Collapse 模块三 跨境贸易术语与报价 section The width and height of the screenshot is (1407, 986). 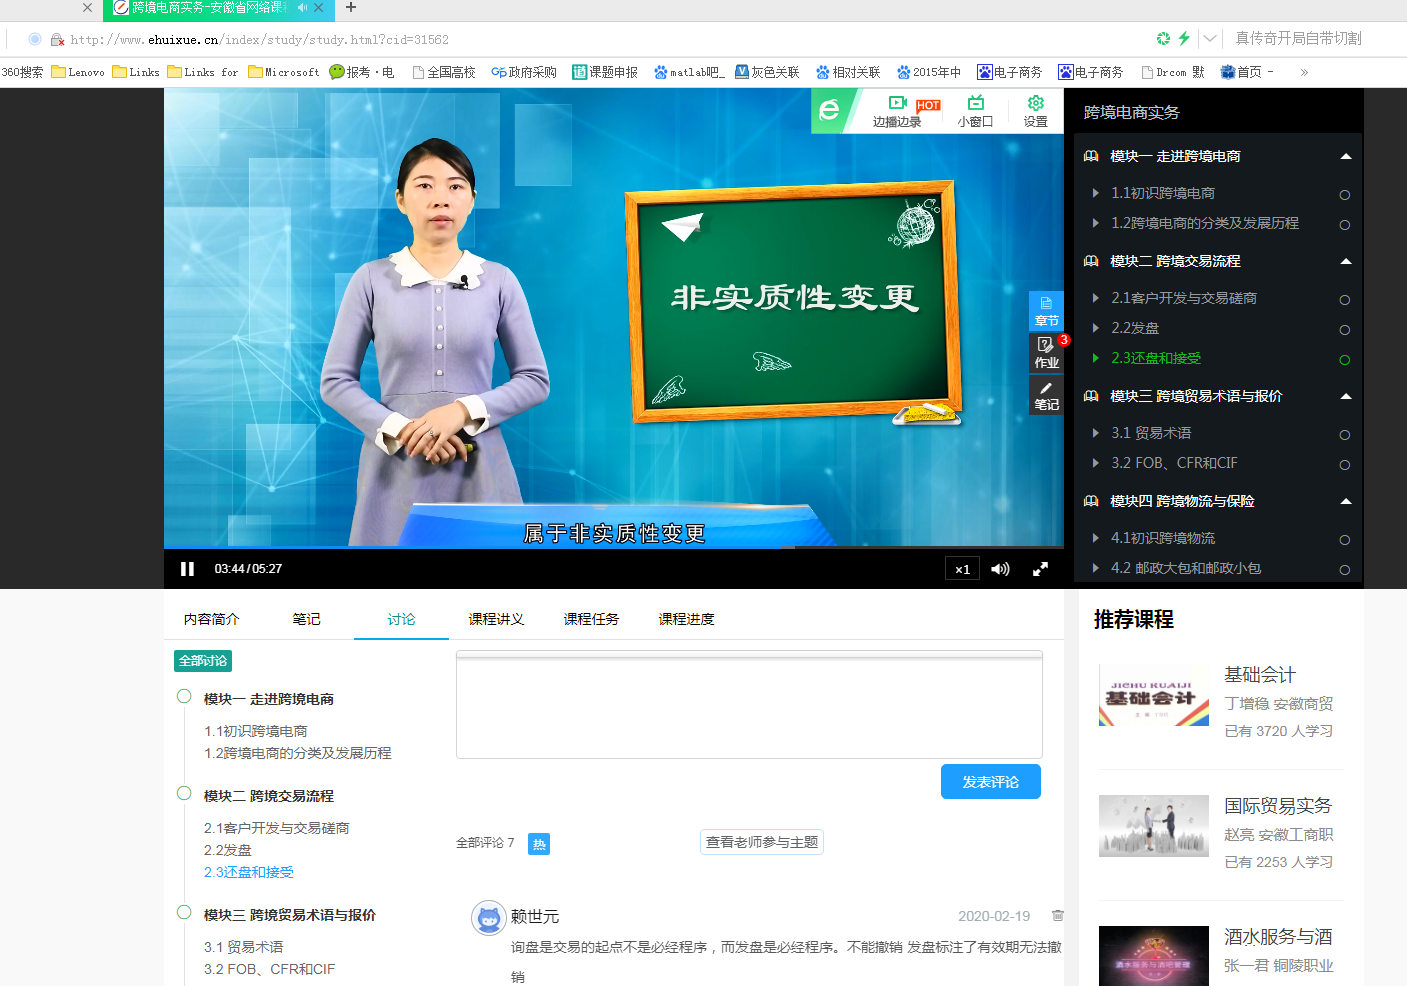[1345, 397]
